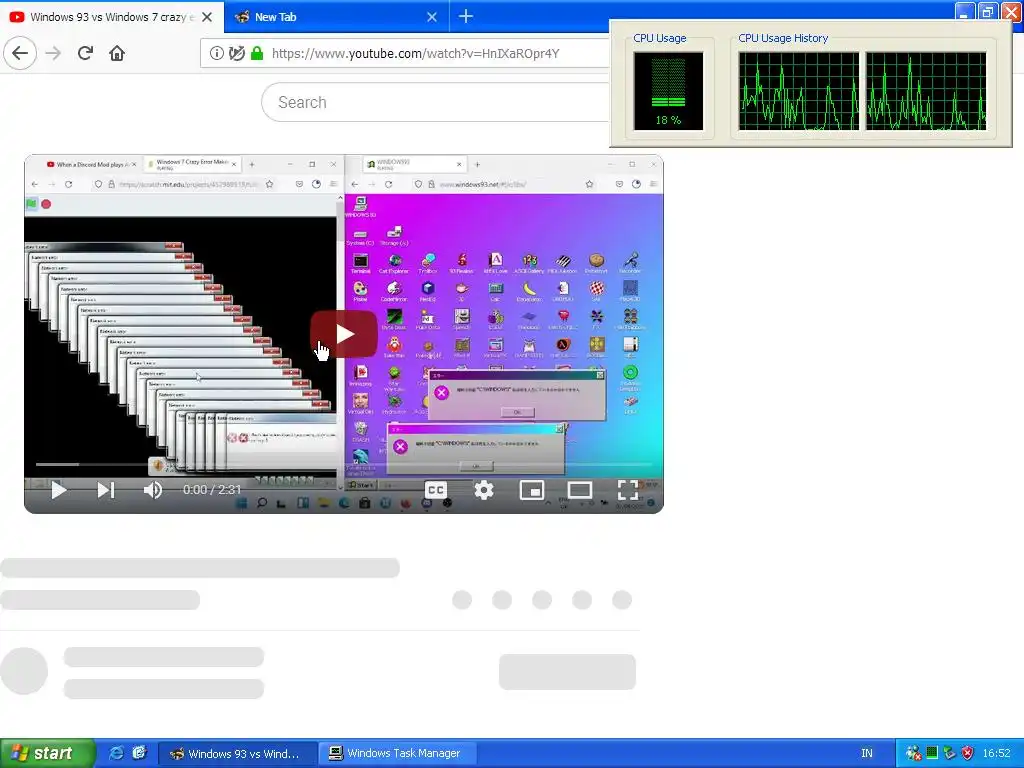The height and width of the screenshot is (768, 1024).
Task: Focus the YouTube Search box
Action: tap(434, 102)
